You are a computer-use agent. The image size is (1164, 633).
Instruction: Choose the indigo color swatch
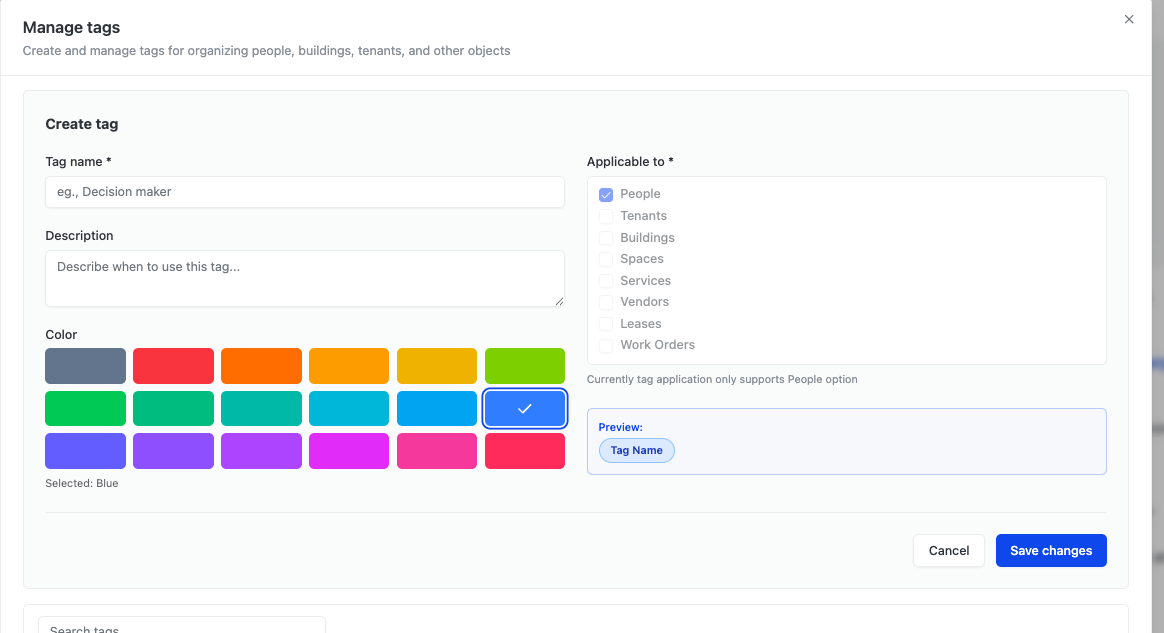point(85,451)
